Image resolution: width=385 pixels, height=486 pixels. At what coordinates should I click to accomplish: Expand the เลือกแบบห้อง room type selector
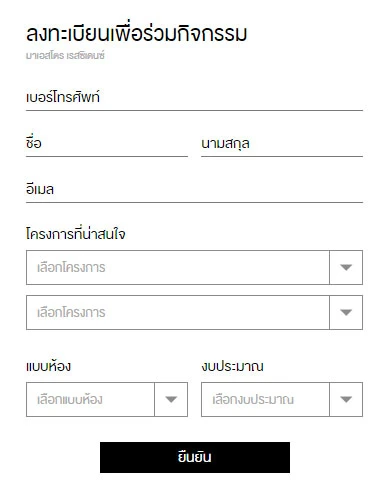[x=107, y=399]
